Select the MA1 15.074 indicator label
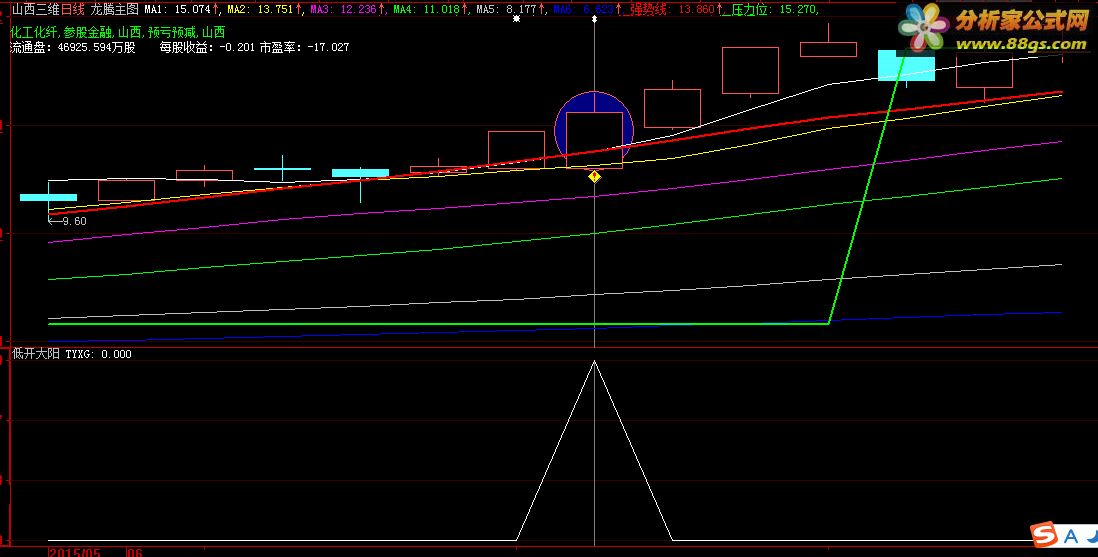 177,10
